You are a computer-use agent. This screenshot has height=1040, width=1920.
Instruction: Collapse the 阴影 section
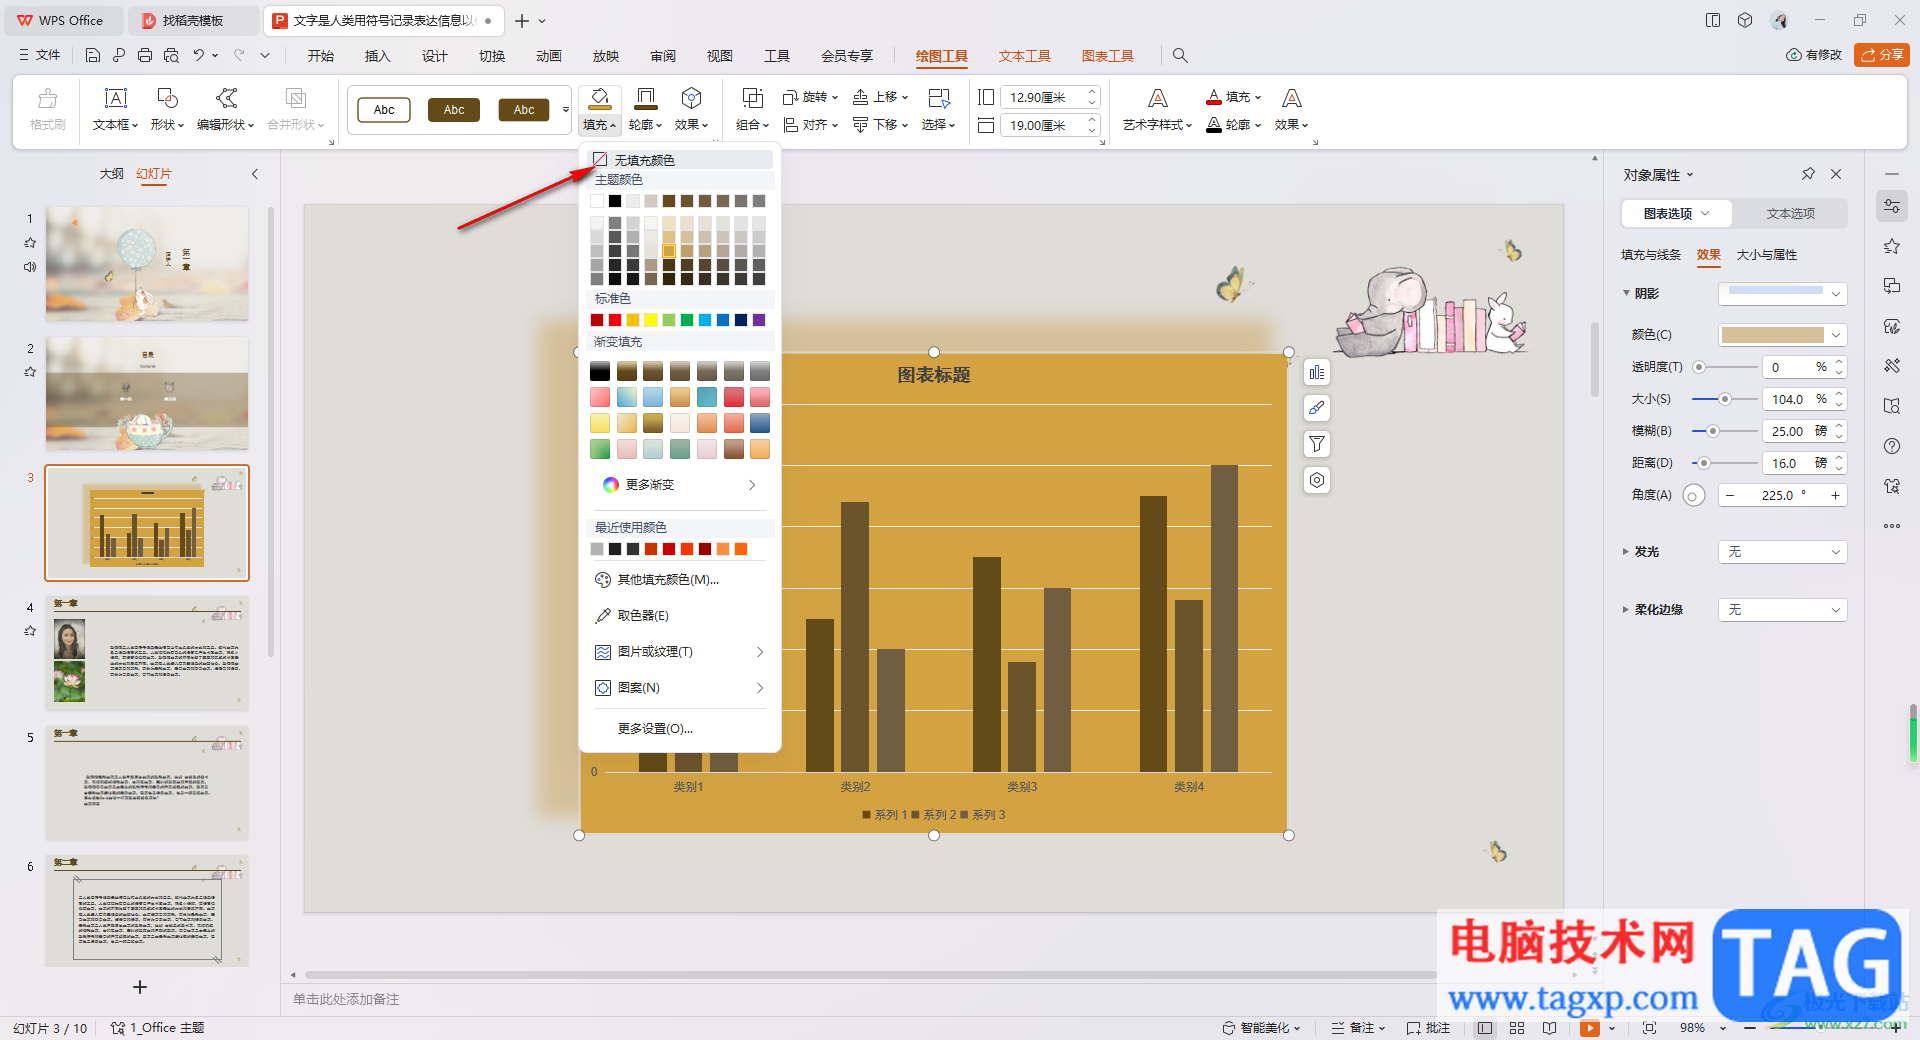pyautogui.click(x=1626, y=293)
